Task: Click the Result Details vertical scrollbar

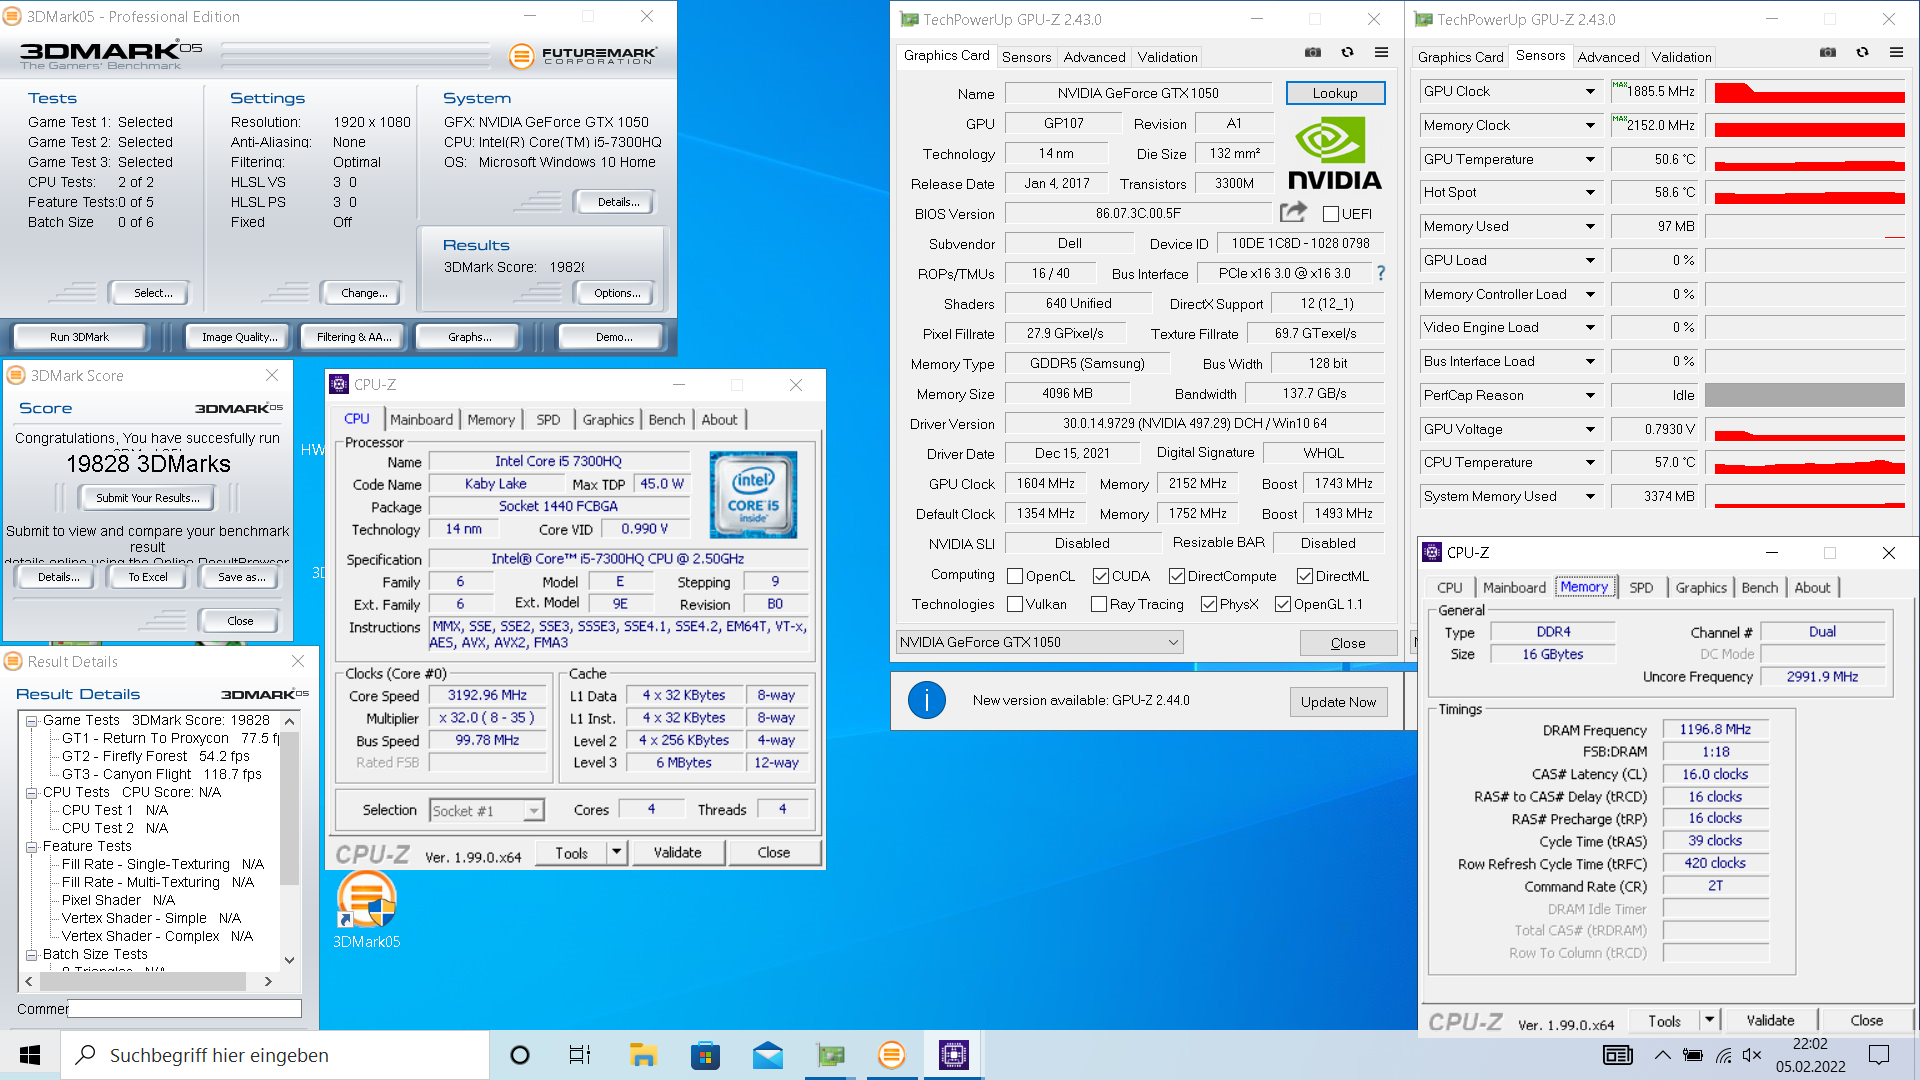Action: (289, 840)
